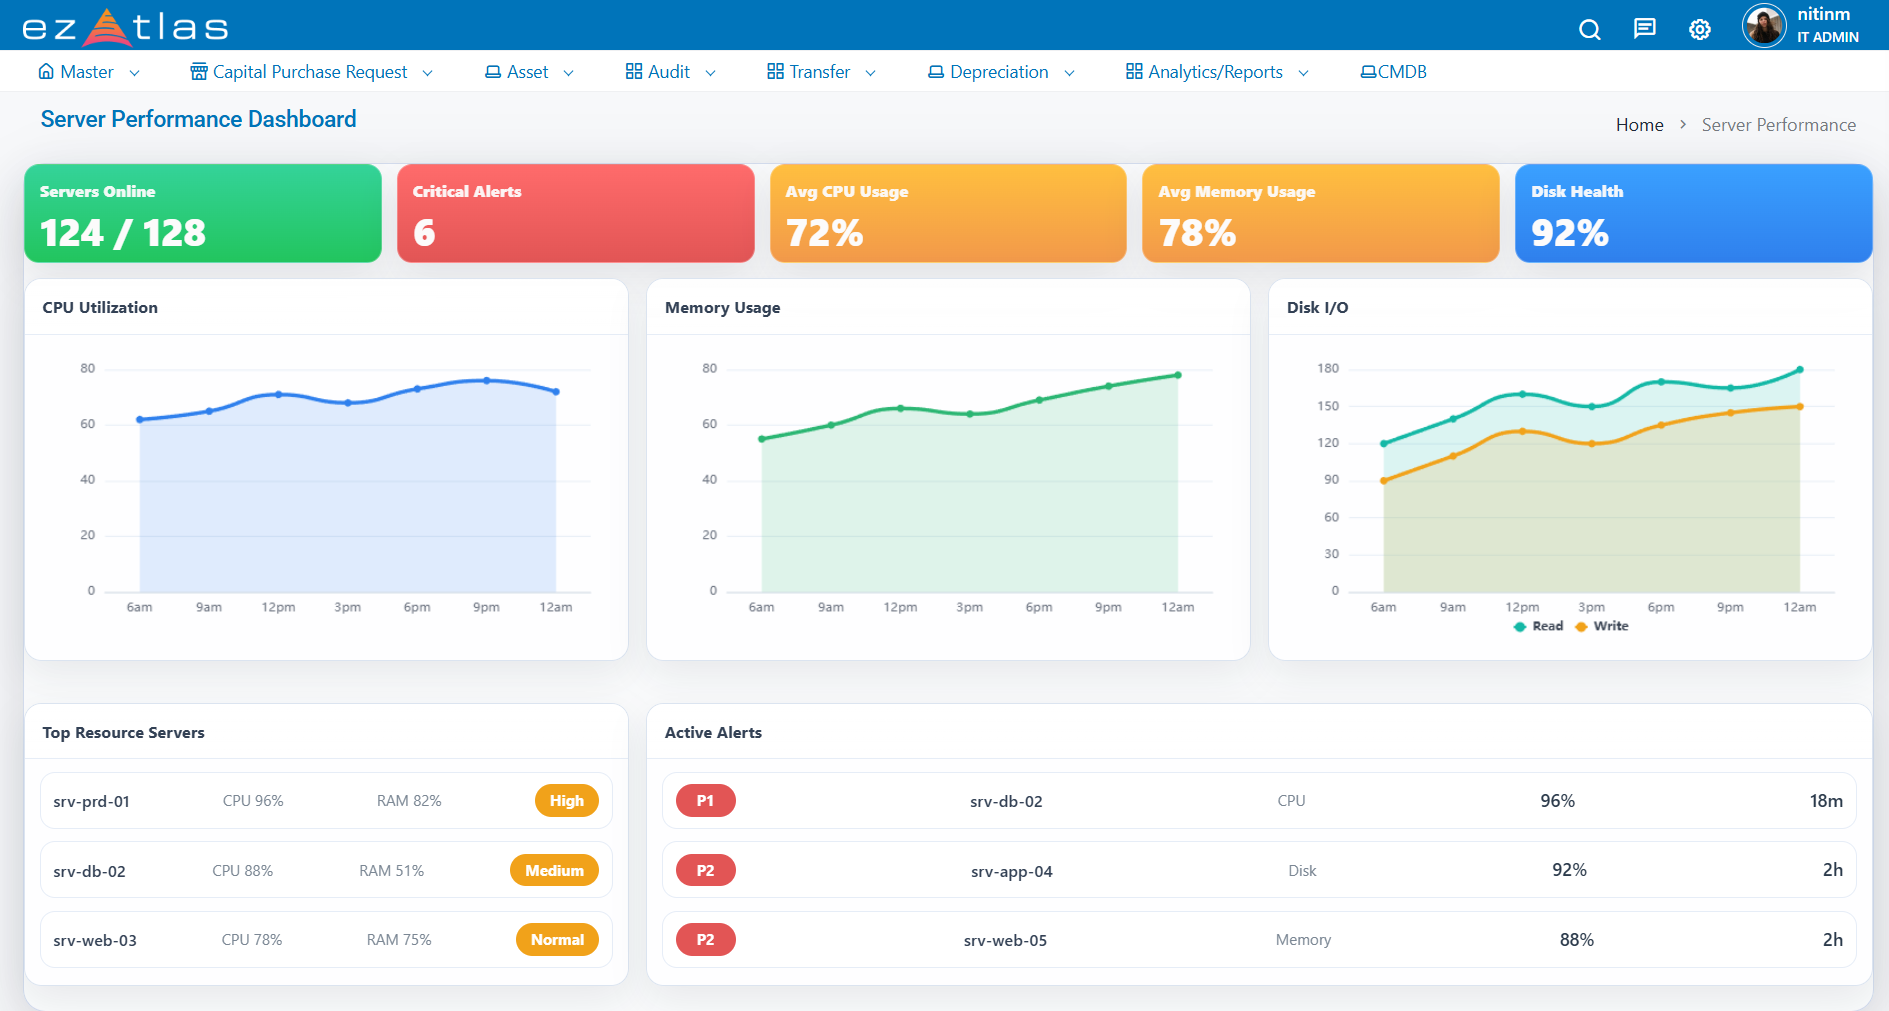Click the High badge on srv-prd-01

(x=566, y=801)
